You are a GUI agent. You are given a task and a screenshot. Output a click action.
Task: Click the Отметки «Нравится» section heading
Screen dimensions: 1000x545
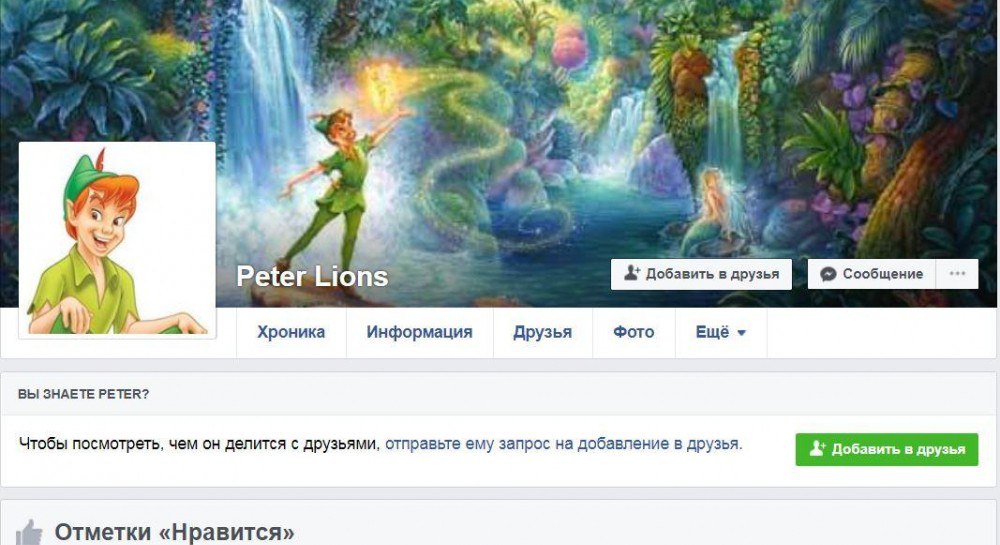click(174, 532)
